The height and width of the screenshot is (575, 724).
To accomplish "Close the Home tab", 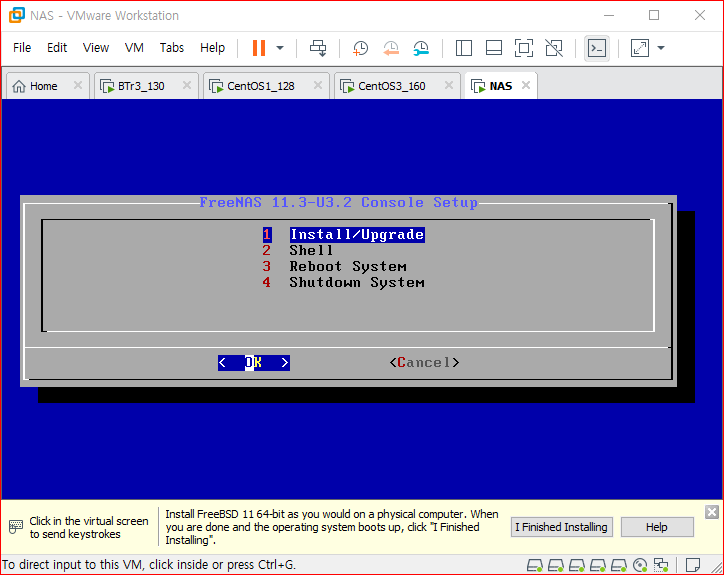I will (78, 85).
